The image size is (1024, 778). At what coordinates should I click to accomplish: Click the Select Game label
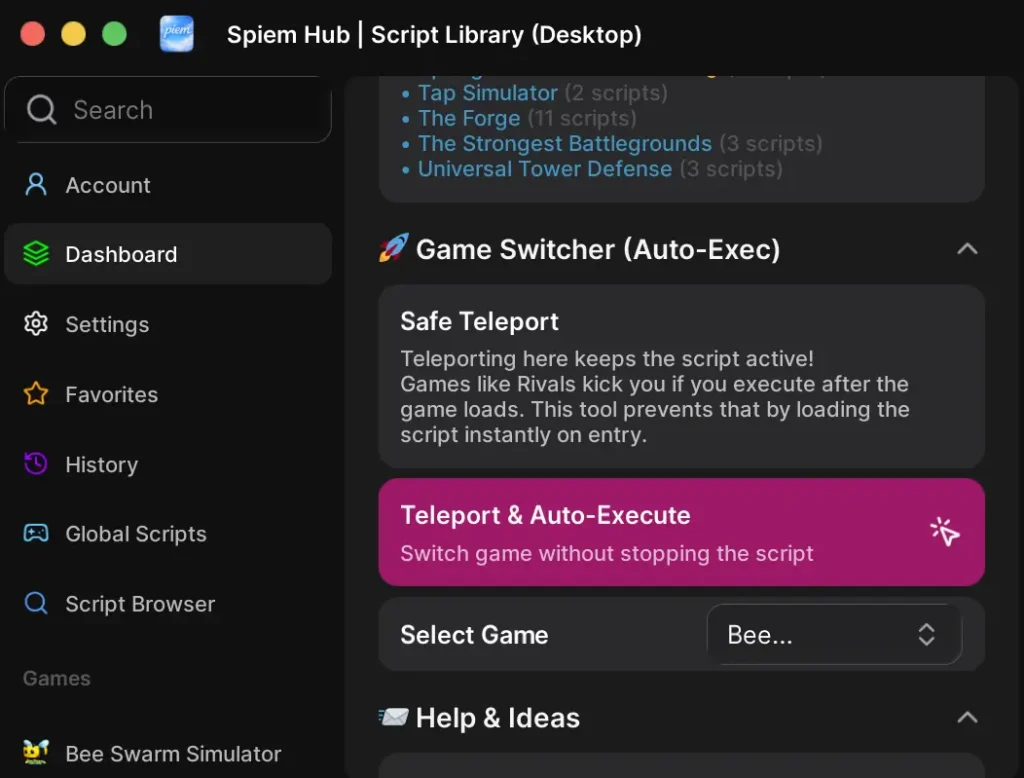(x=474, y=634)
